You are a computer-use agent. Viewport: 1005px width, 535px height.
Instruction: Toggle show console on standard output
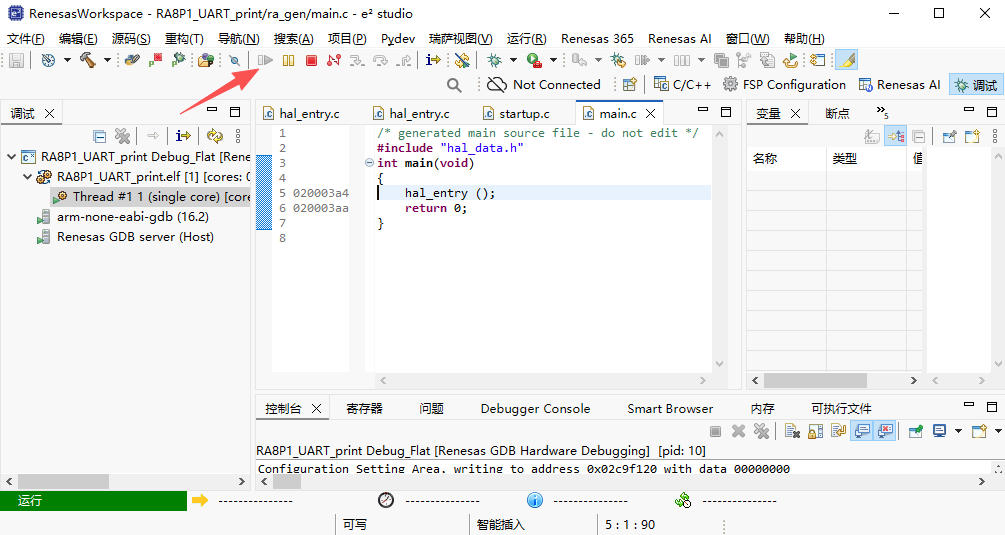862,431
